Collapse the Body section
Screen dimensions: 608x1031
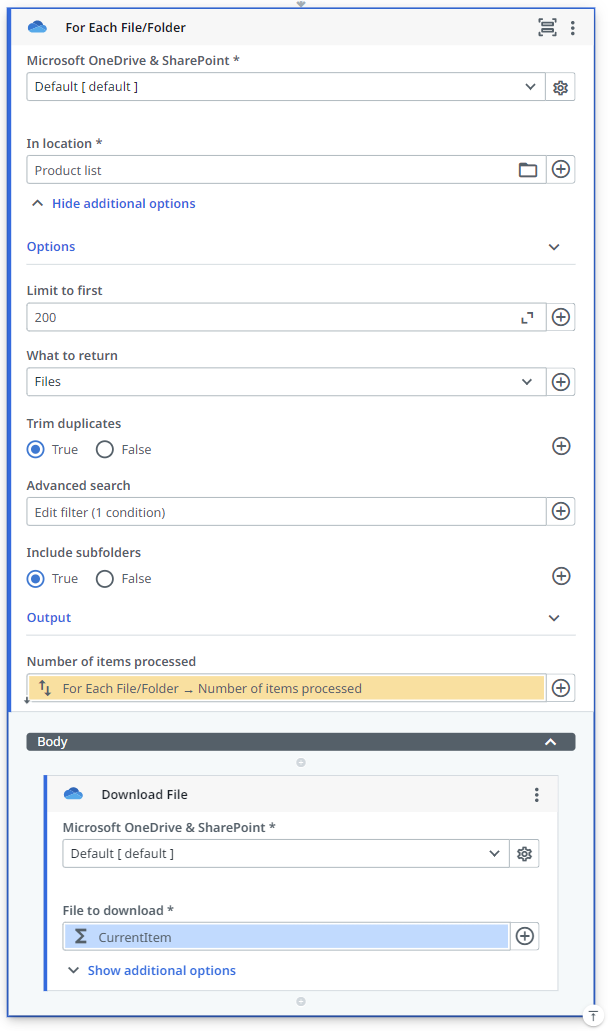tap(549, 742)
